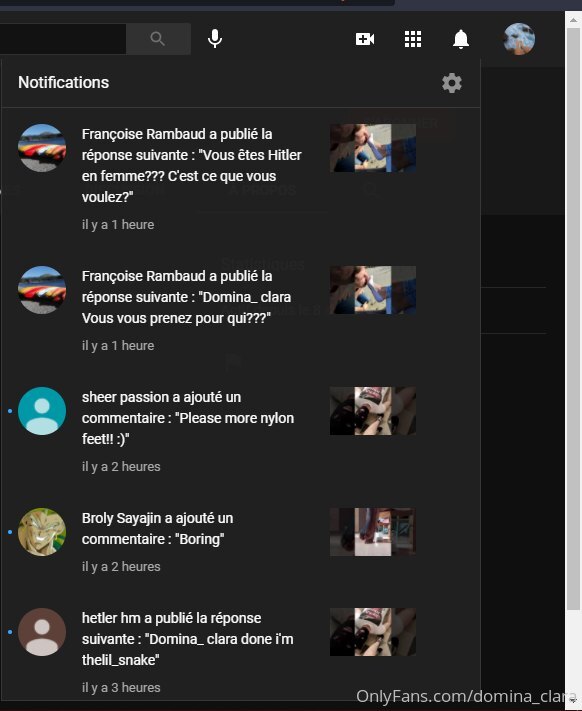582x711 pixels.
Task: Open Broly Sayajin's "Boring" comment notification
Action: coord(241,542)
